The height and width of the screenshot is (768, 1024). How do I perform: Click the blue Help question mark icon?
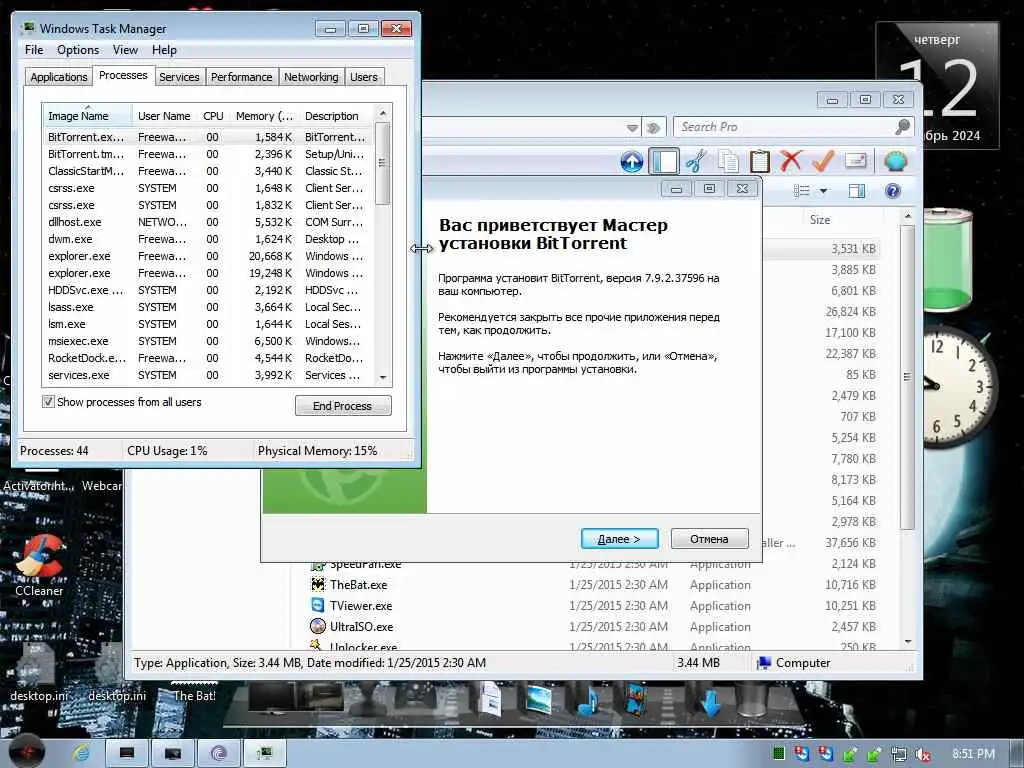click(x=893, y=191)
